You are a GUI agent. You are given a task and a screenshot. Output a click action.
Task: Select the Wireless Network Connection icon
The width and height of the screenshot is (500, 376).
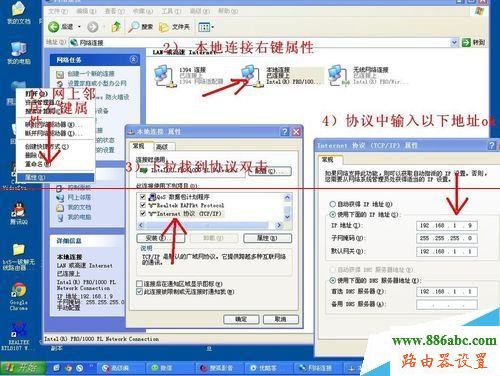tap(339, 76)
